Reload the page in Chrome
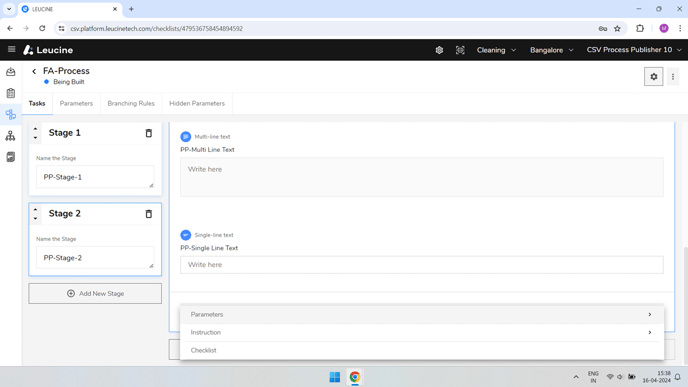Screen dimensions: 688x387 (42, 29)
